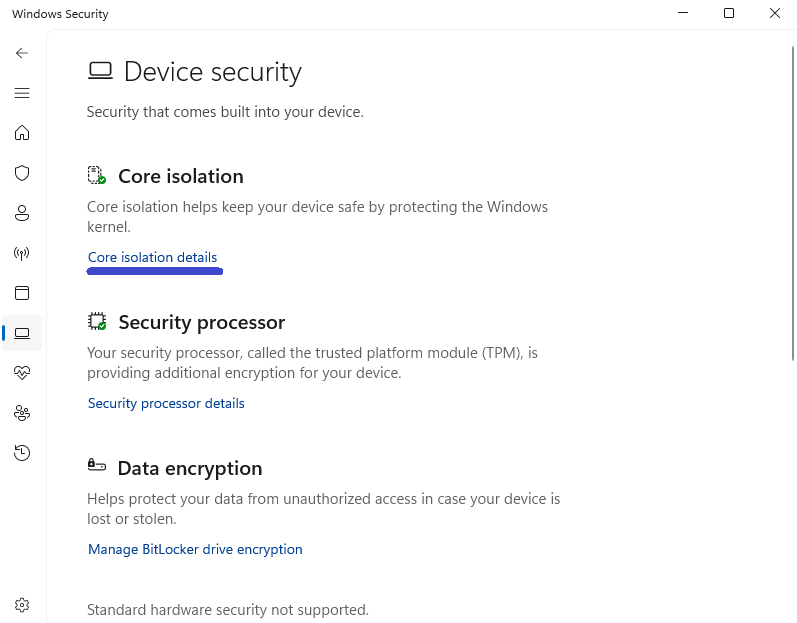Open Settings gear in sidebar
This screenshot has width=797, height=623.
(22, 605)
